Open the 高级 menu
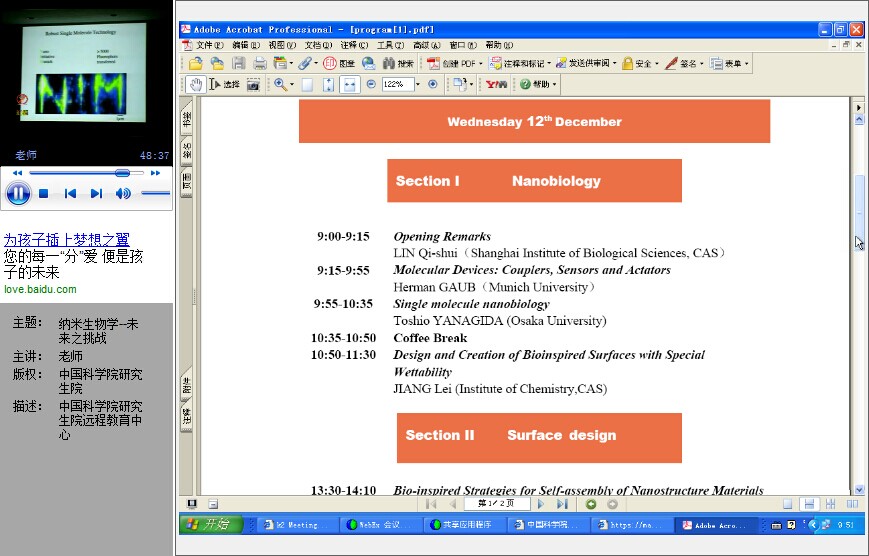 (x=427, y=45)
